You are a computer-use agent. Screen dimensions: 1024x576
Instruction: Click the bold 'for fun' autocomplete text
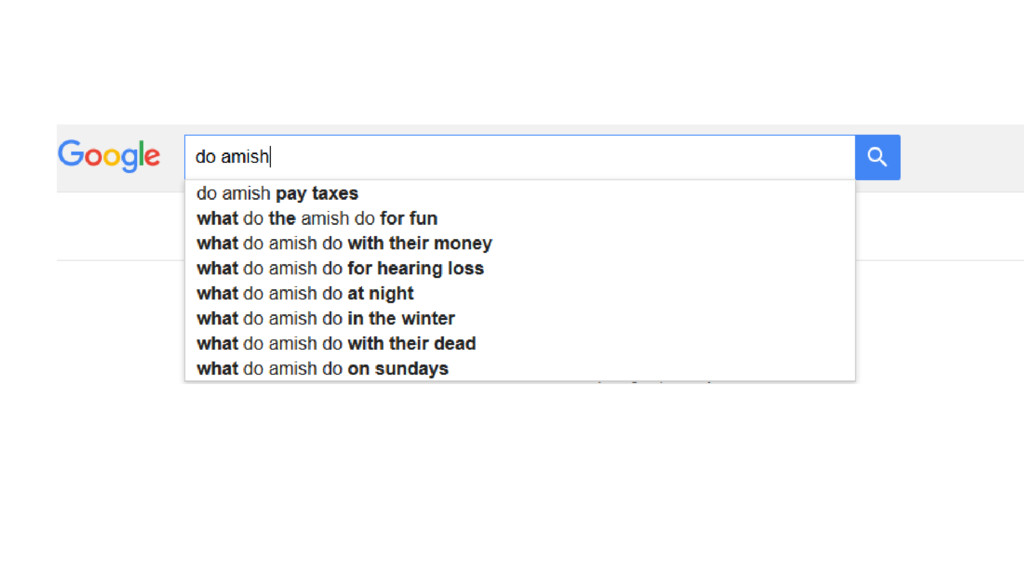pyautogui.click(x=409, y=218)
